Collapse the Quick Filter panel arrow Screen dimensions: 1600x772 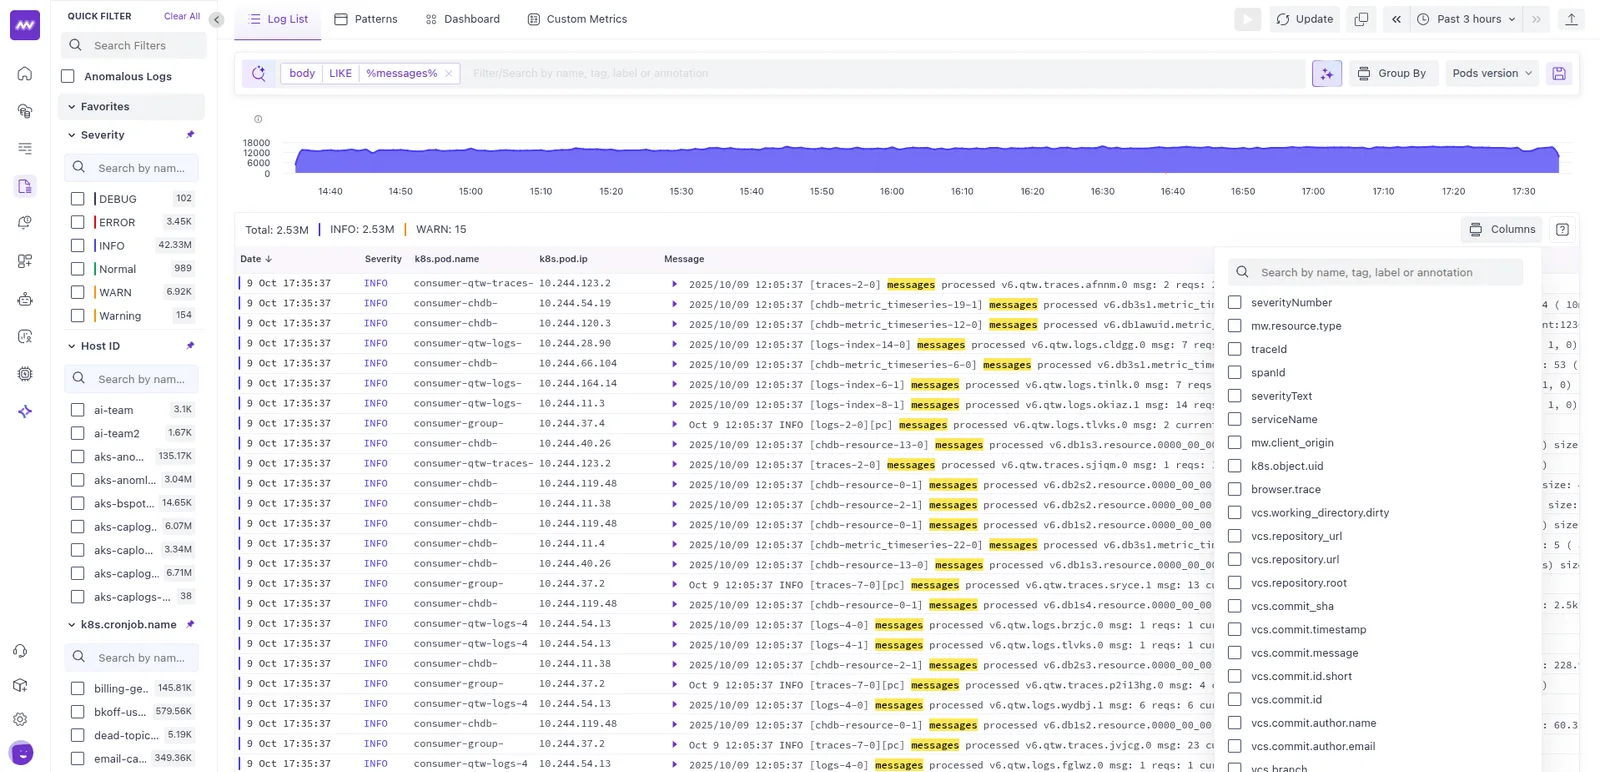[x=216, y=19]
